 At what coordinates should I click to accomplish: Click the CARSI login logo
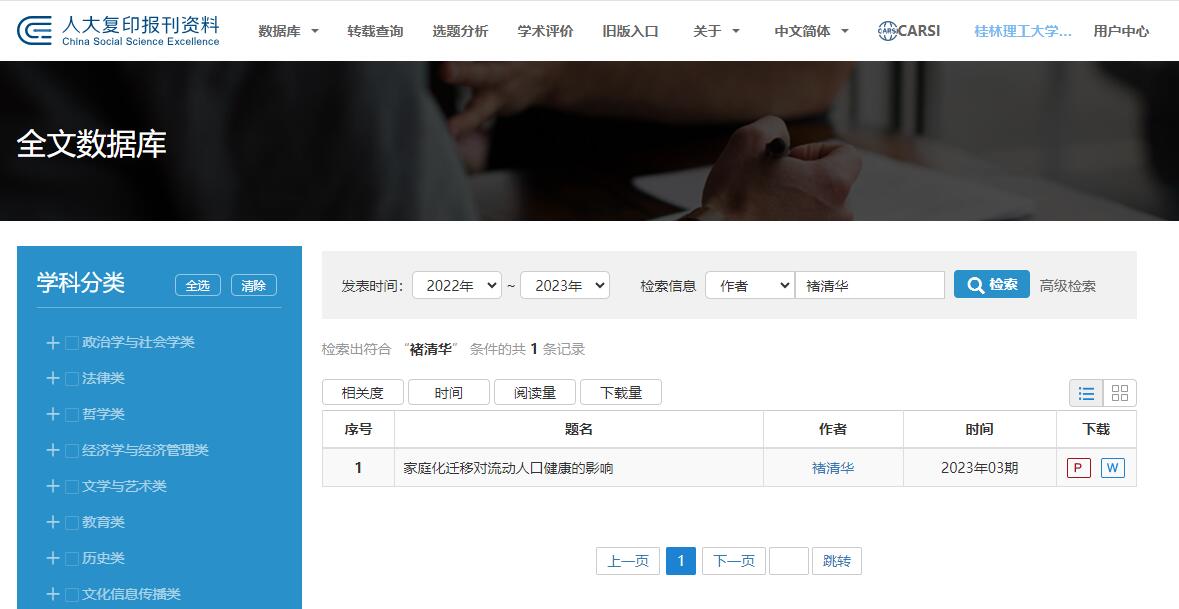click(908, 31)
